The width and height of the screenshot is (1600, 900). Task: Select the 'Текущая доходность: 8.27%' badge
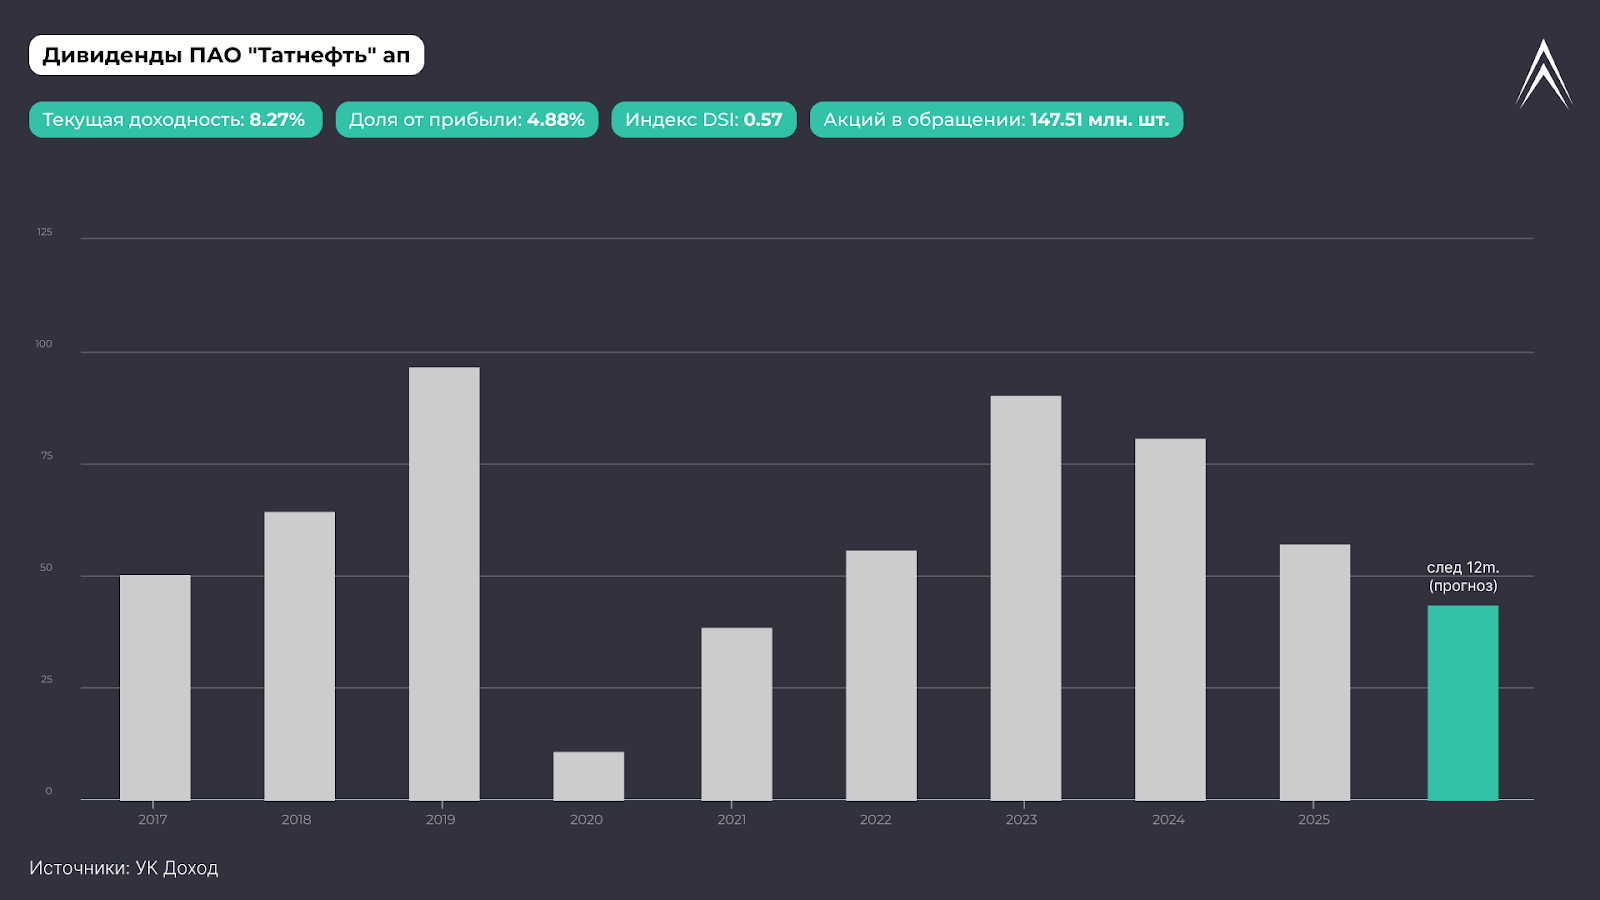[176, 120]
